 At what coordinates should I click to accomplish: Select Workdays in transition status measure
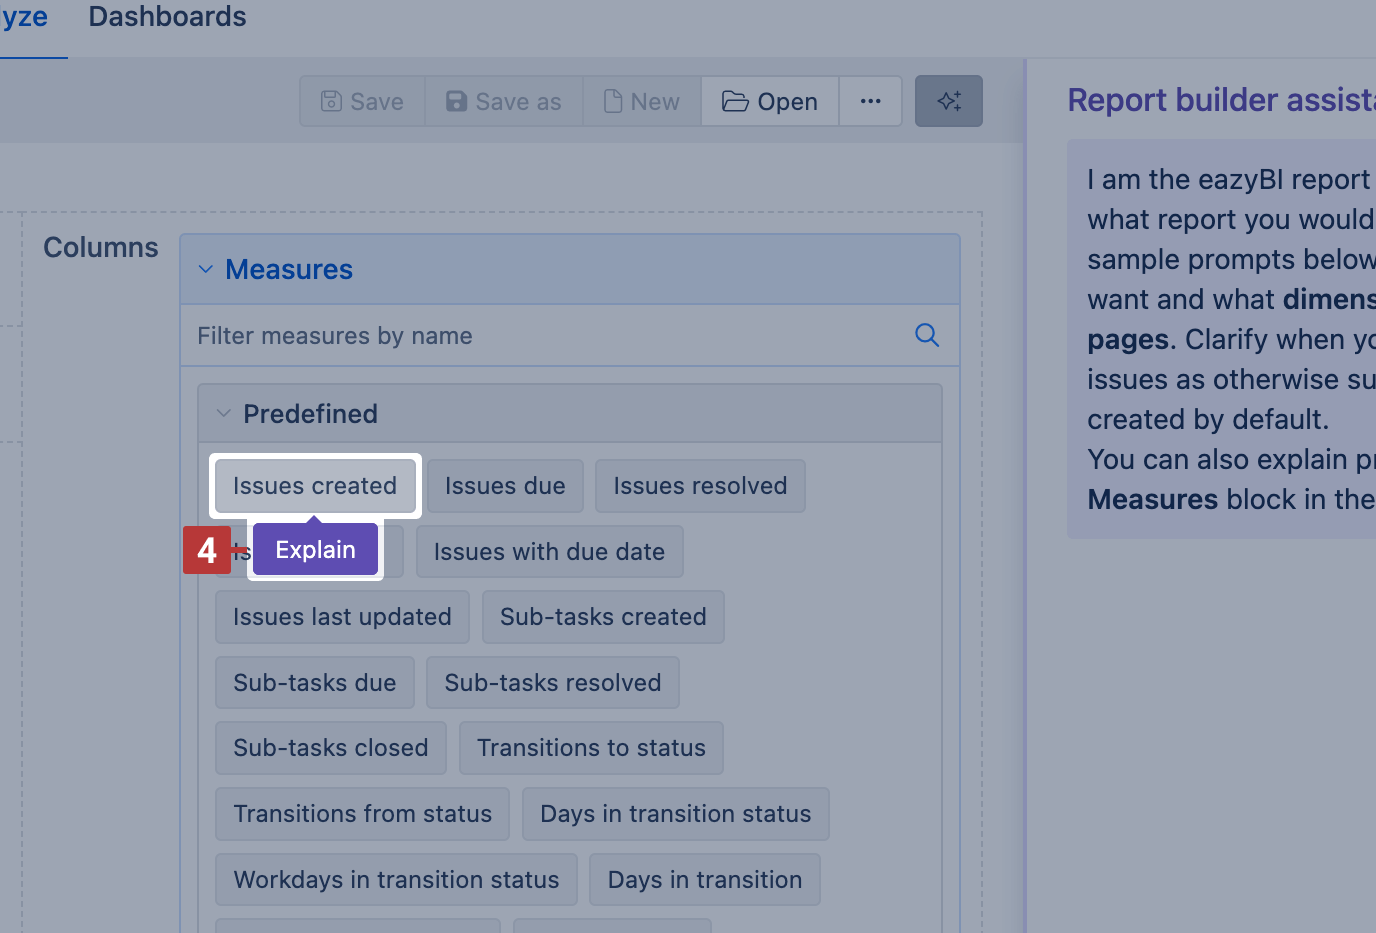click(396, 879)
